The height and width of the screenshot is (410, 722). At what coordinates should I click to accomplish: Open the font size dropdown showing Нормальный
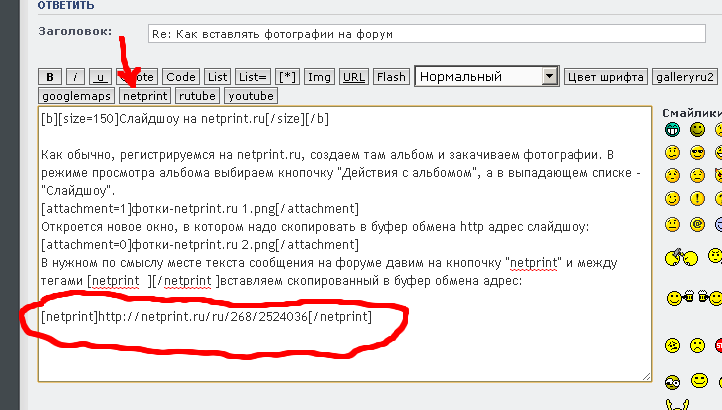486,76
